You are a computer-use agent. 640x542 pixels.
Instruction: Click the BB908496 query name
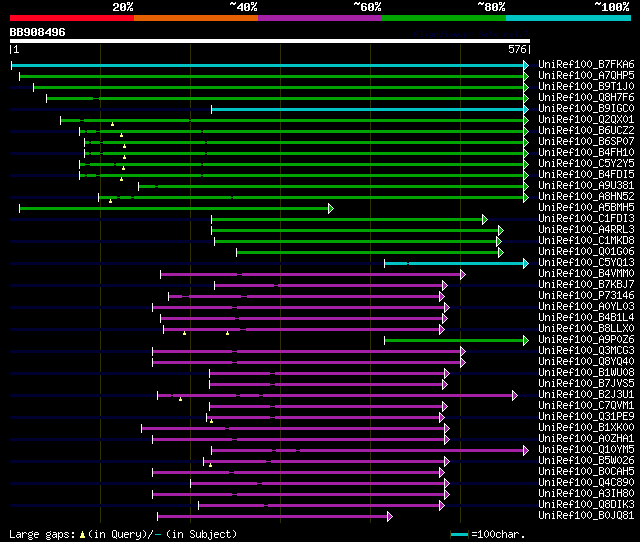click(37, 32)
